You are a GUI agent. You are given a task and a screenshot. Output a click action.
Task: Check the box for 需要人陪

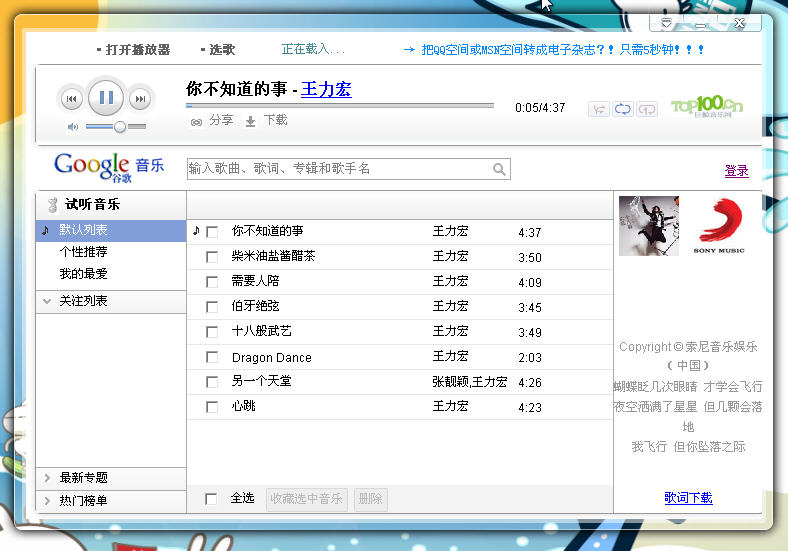(212, 282)
